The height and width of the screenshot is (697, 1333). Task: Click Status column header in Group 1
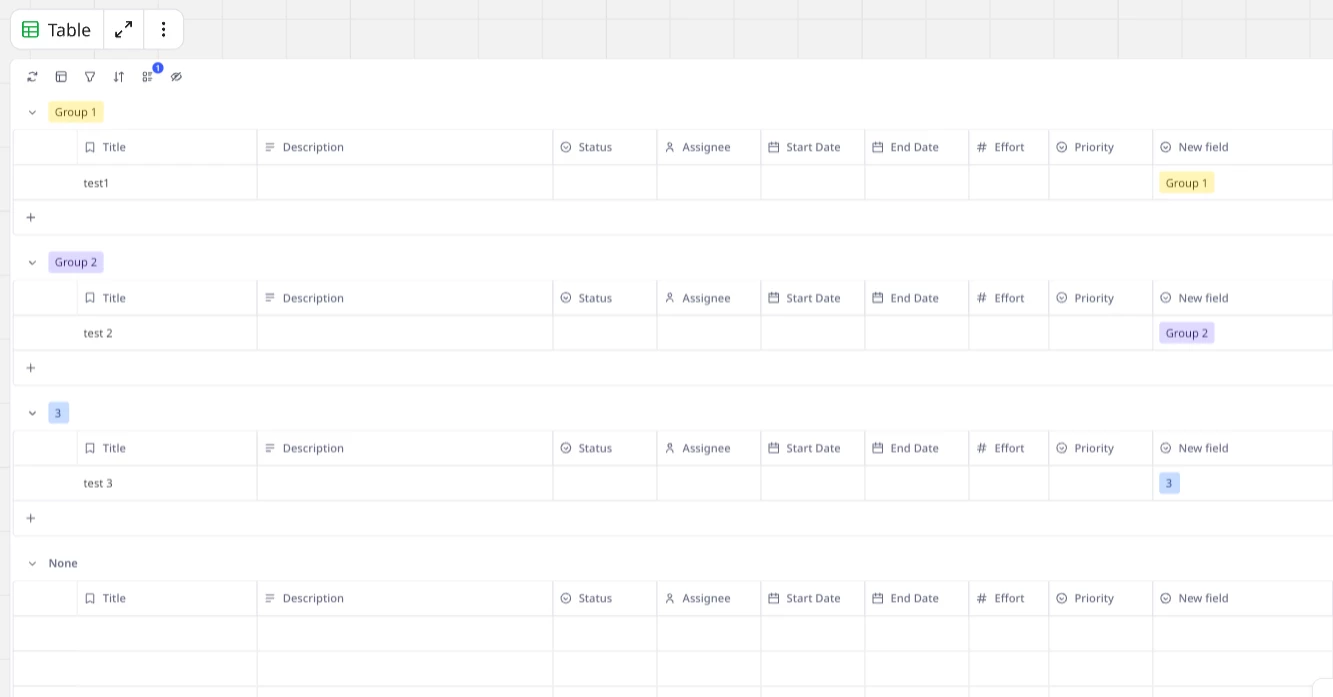pos(605,147)
